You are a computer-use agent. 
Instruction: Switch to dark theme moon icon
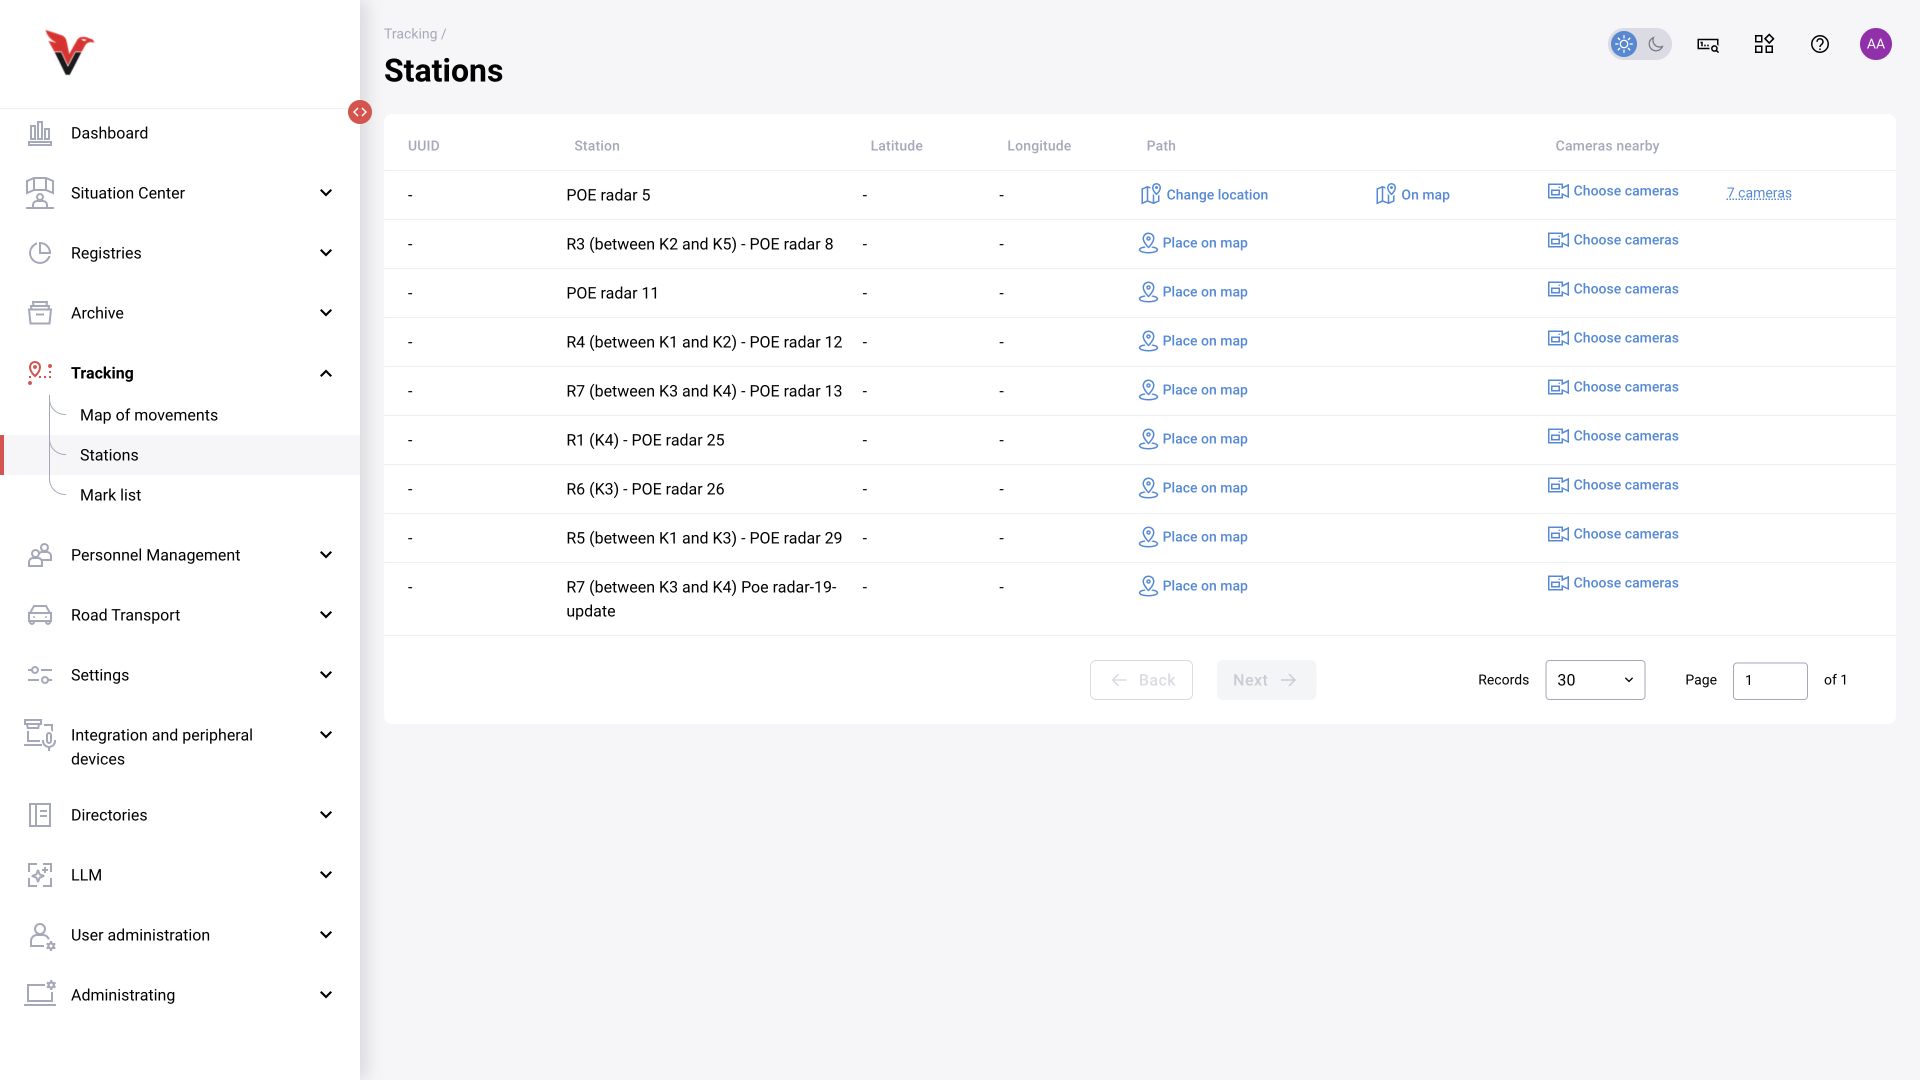pyautogui.click(x=1656, y=44)
